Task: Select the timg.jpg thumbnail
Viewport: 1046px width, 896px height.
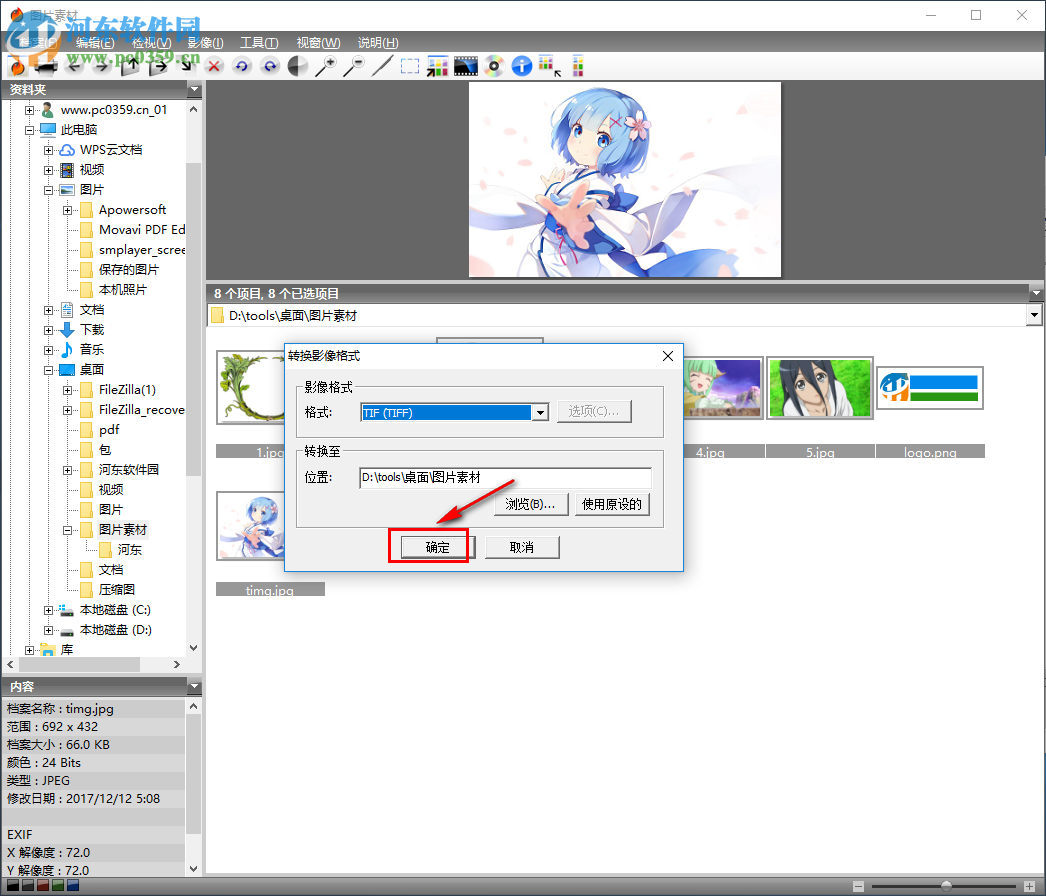Action: tap(251, 526)
